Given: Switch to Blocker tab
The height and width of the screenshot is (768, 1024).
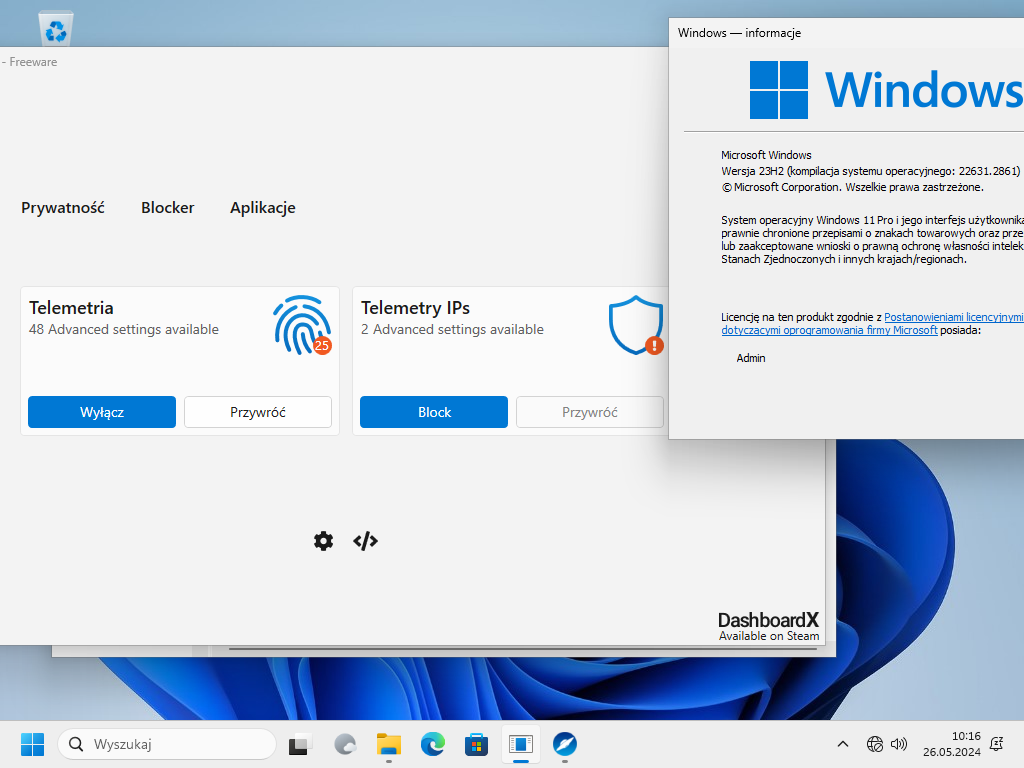Looking at the screenshot, I should pyautogui.click(x=168, y=208).
